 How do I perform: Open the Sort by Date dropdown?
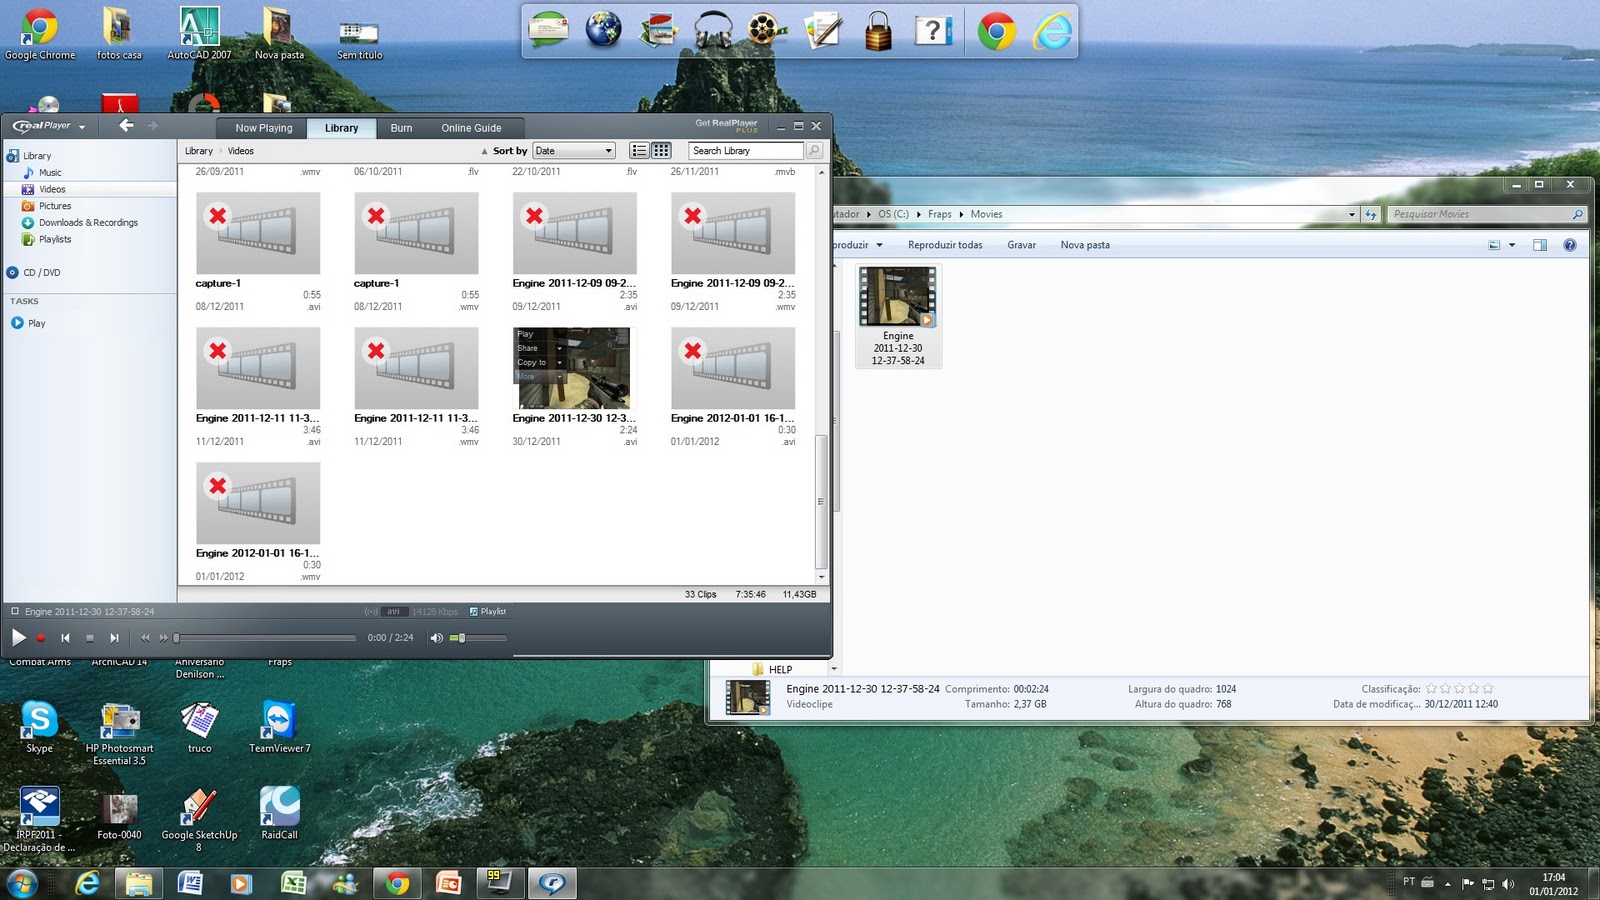tap(574, 151)
